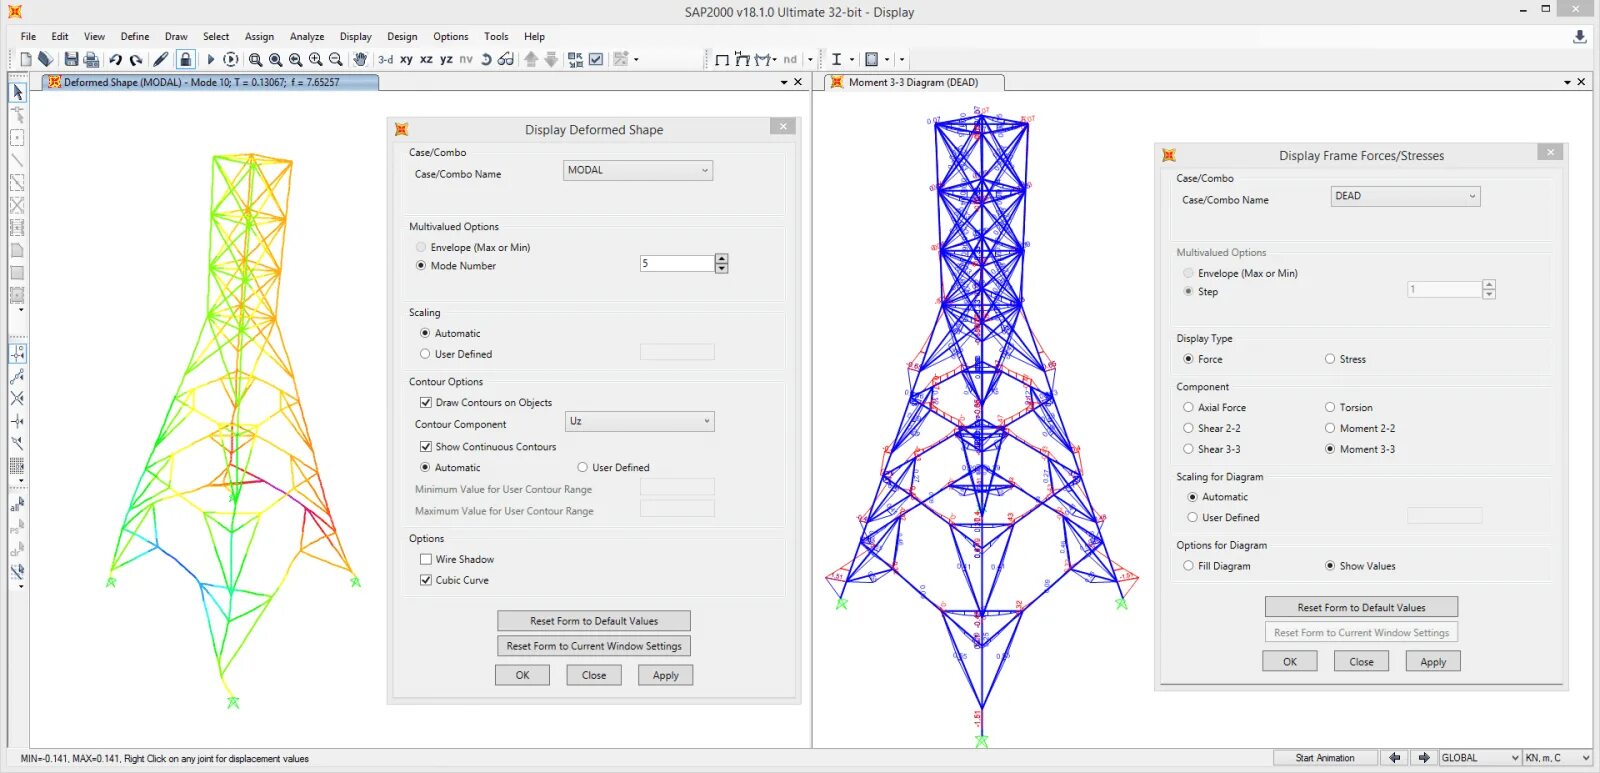
Task: Click the download arrow icon at top right
Action: coord(1580,36)
